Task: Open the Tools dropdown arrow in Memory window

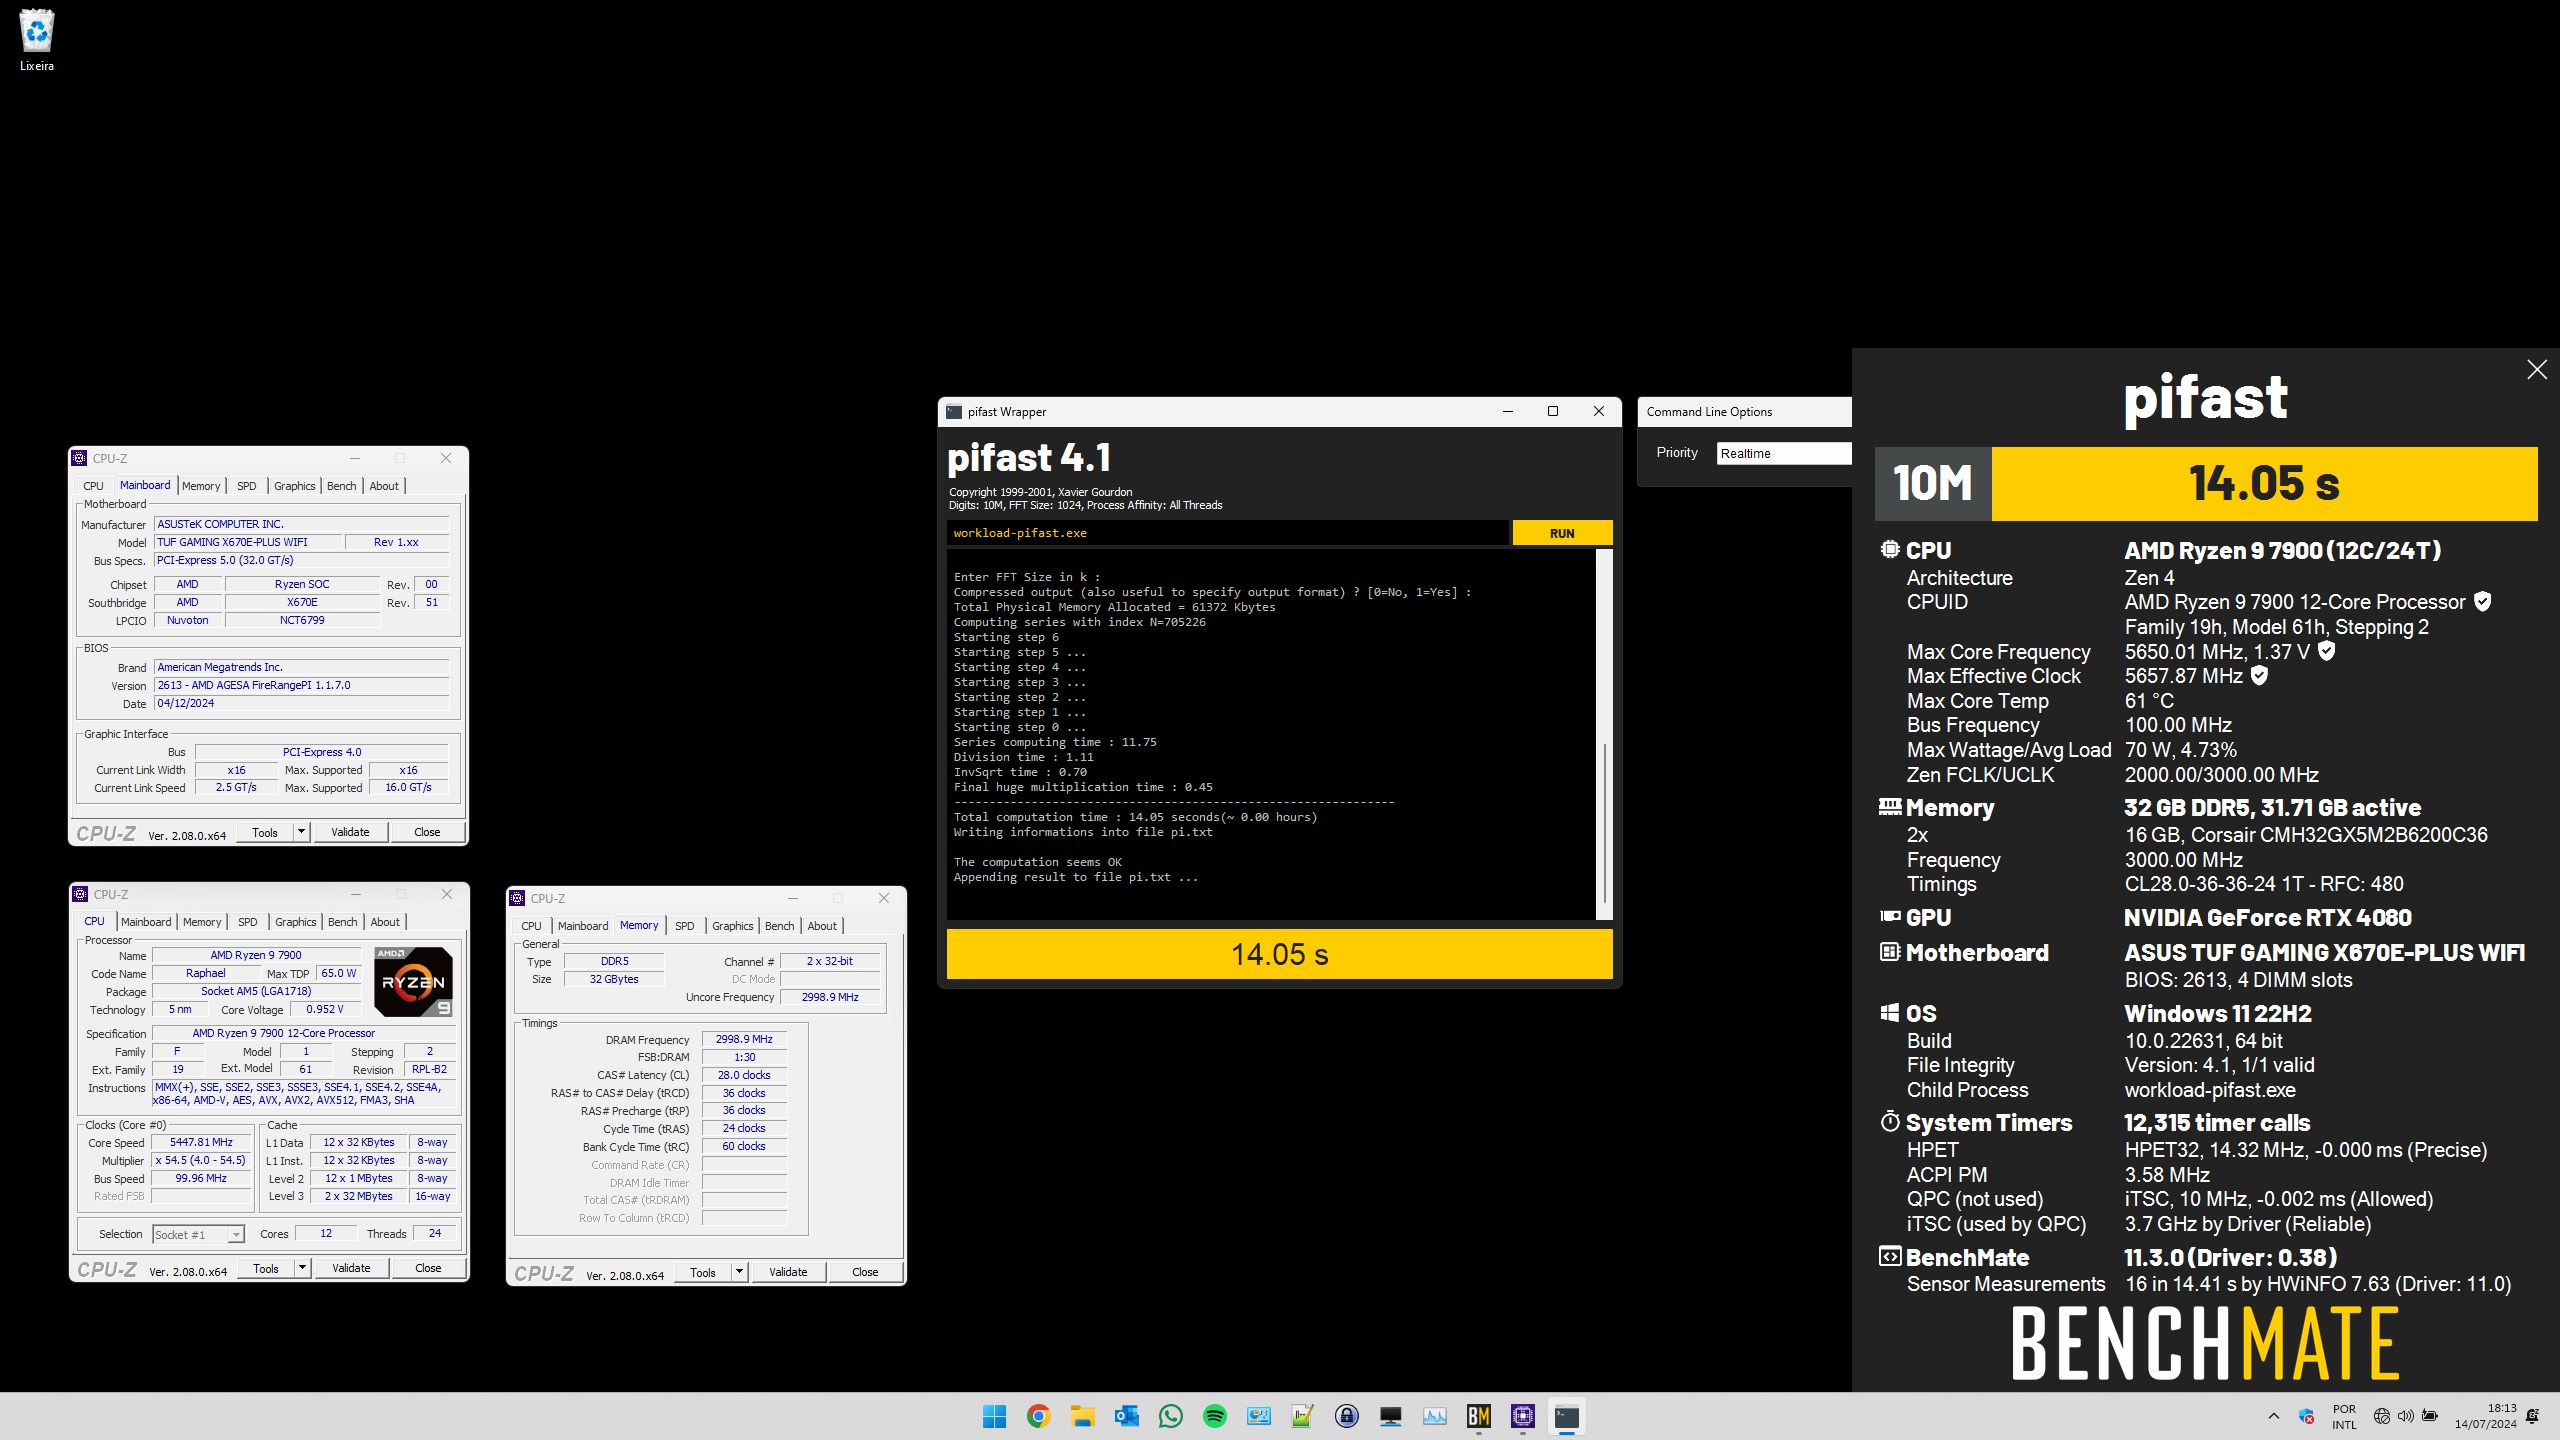Action: click(x=739, y=1272)
